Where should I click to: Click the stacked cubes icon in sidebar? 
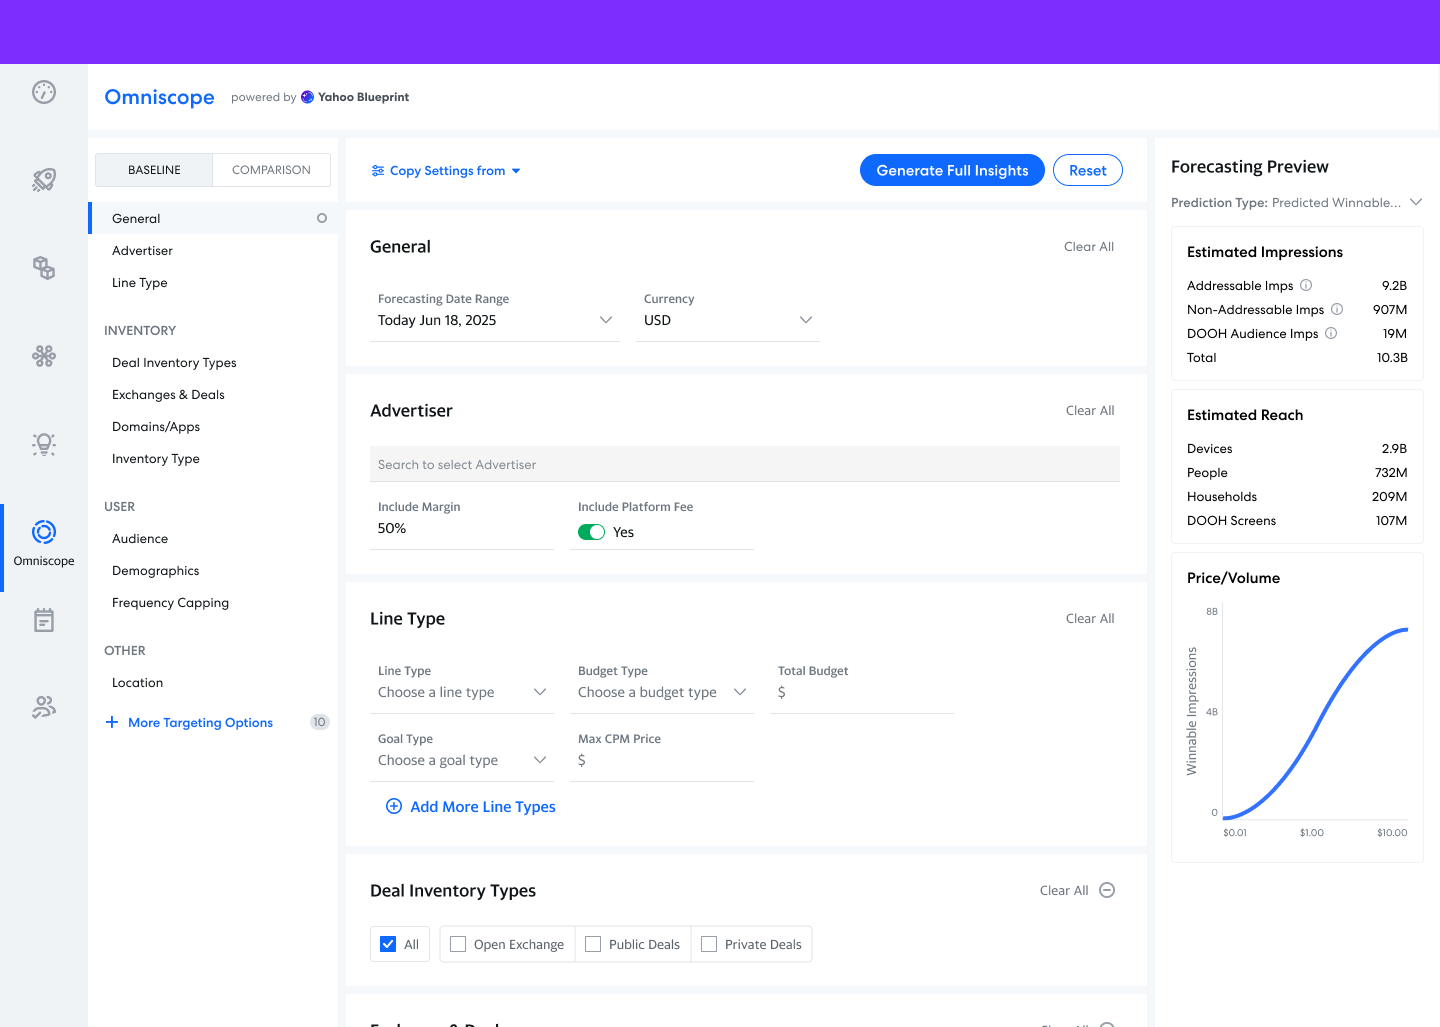[x=44, y=268]
